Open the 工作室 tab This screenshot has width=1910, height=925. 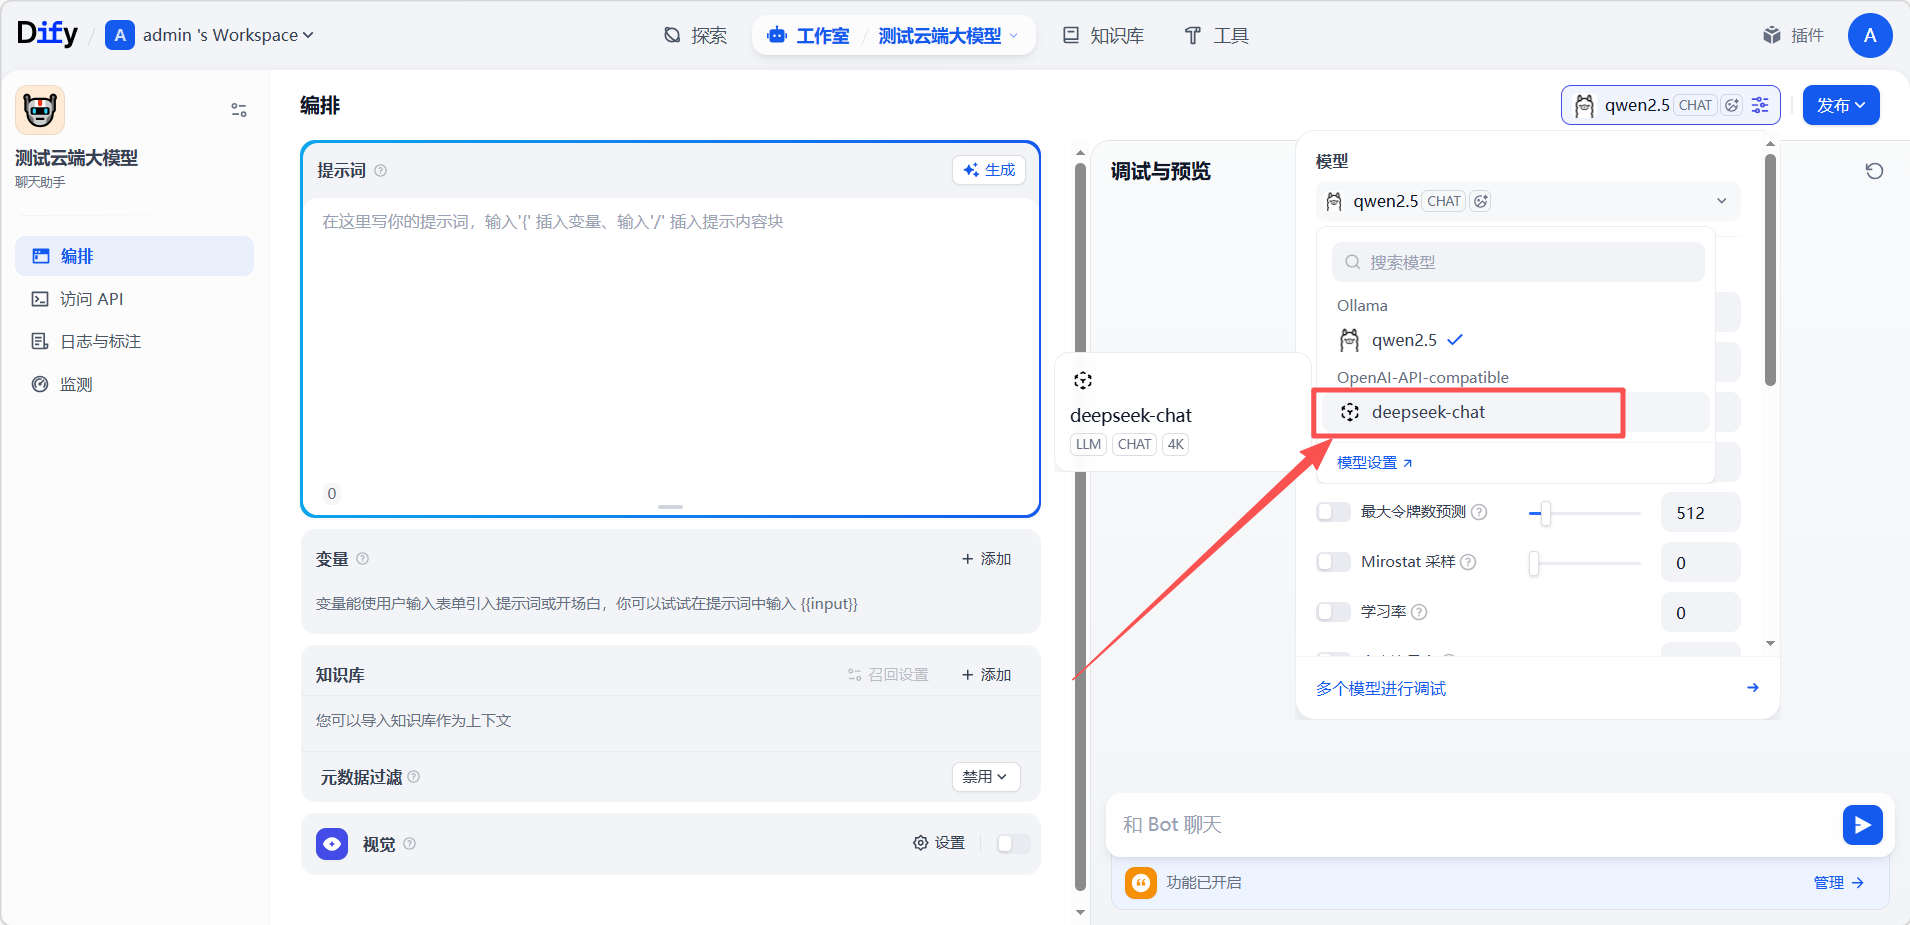(808, 35)
